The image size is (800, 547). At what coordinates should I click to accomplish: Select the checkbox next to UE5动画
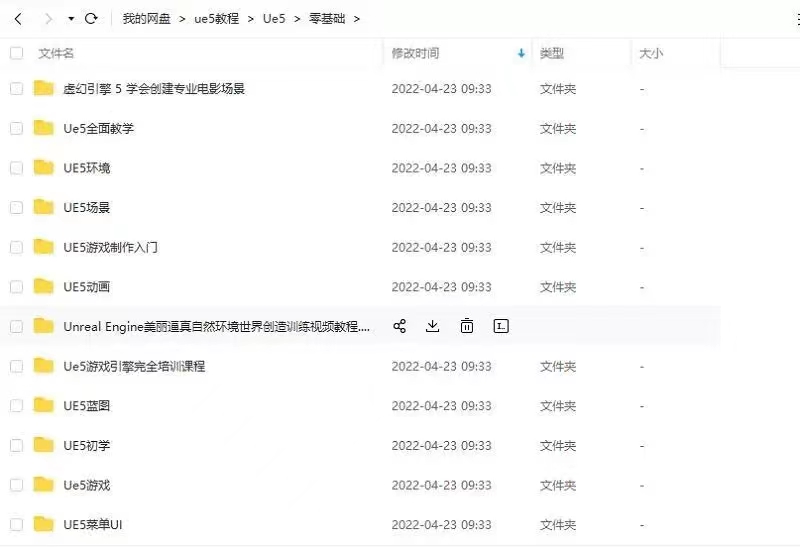16,287
